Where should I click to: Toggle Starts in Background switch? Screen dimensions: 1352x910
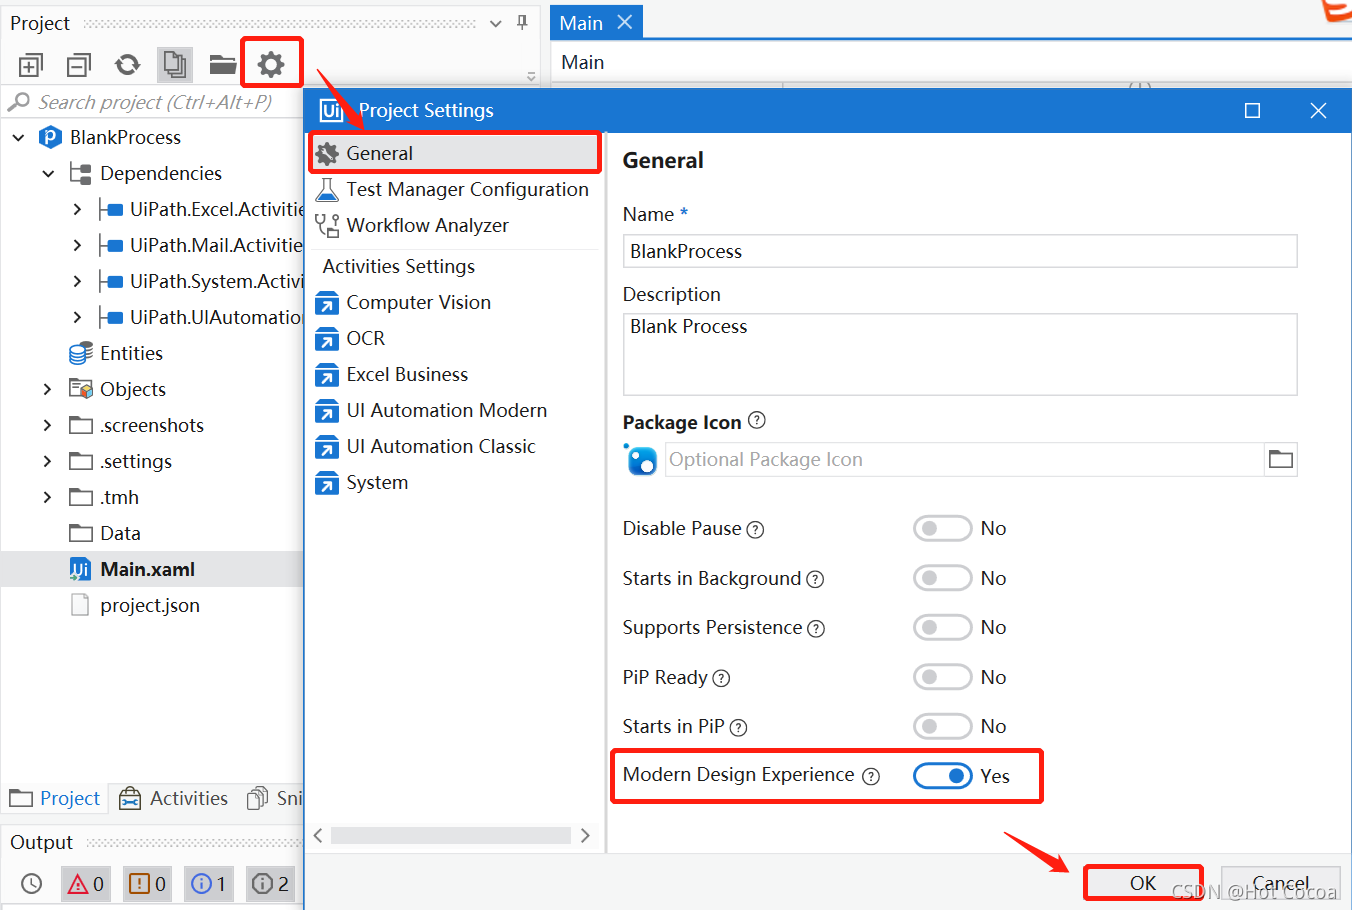point(942,578)
